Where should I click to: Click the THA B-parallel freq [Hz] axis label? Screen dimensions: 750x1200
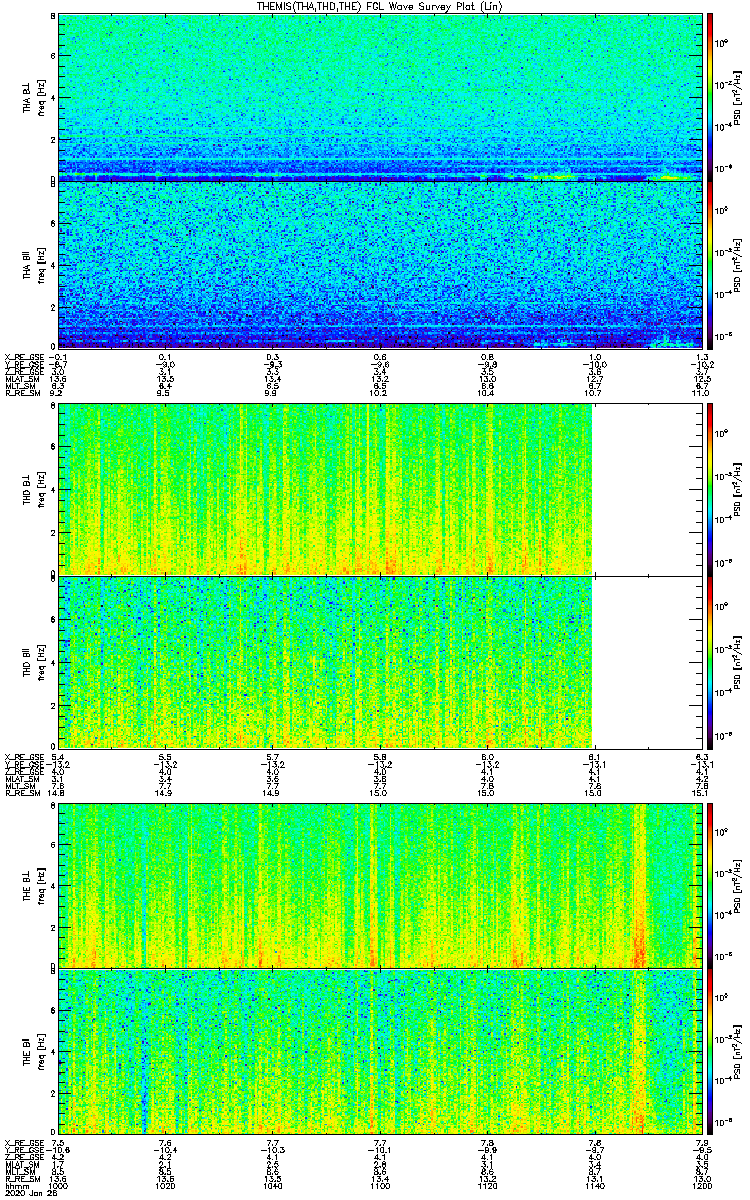click(x=41, y=264)
